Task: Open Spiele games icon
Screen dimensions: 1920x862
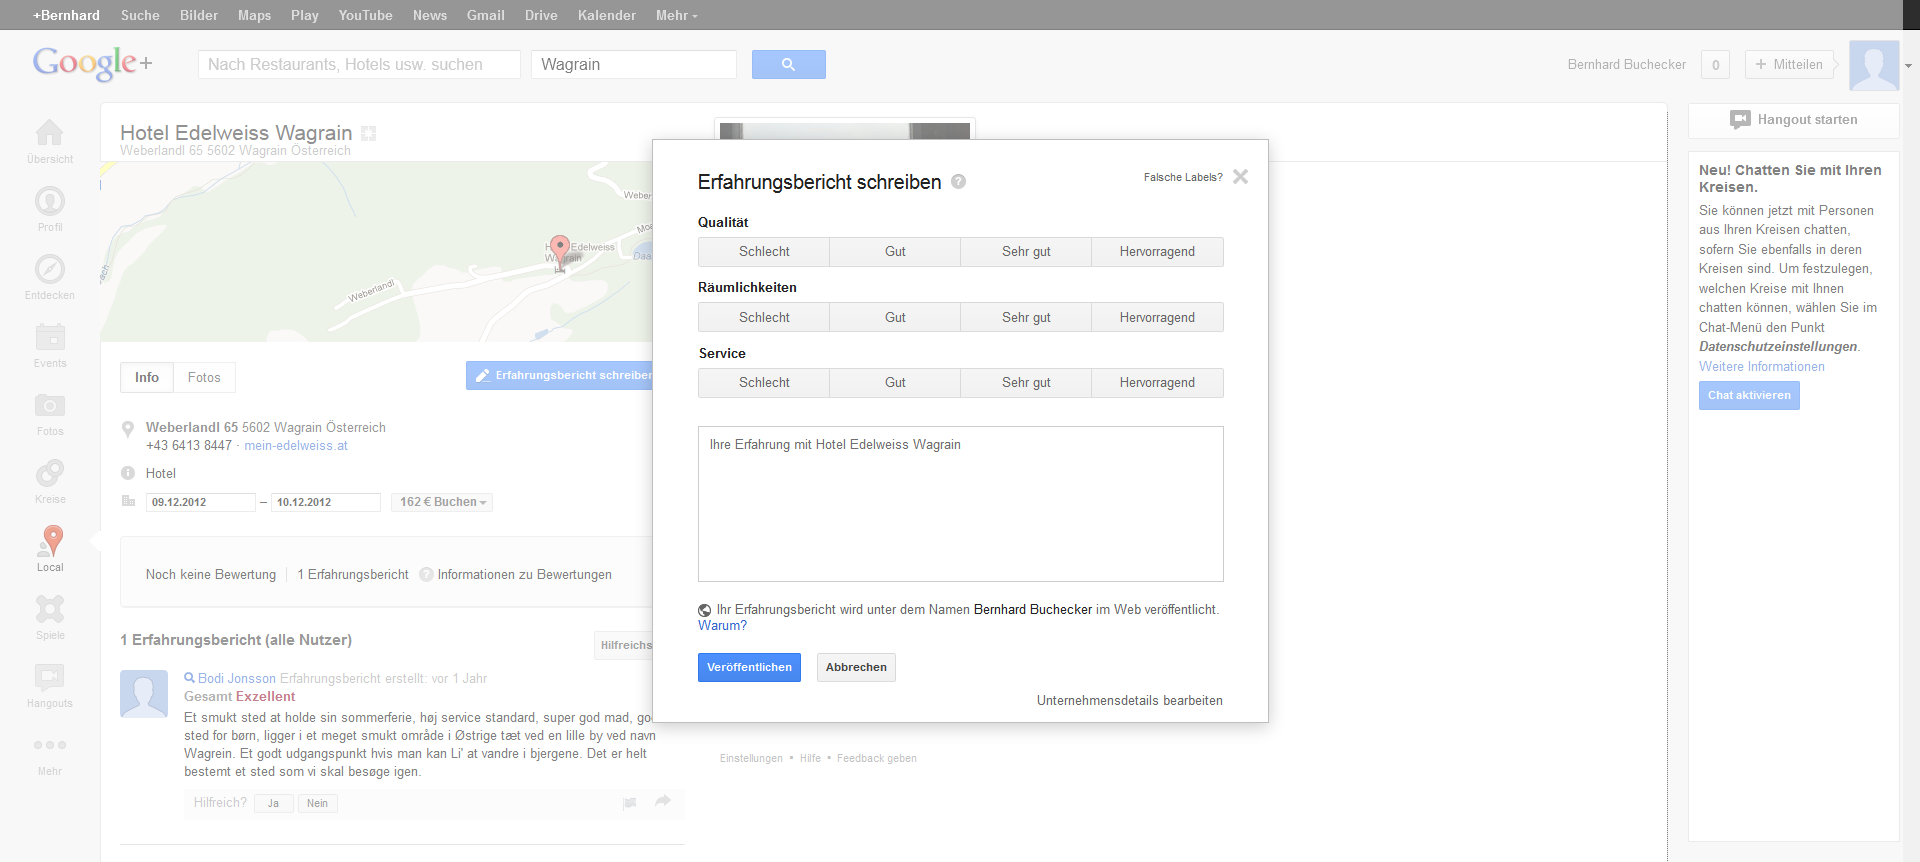Action: tap(50, 609)
